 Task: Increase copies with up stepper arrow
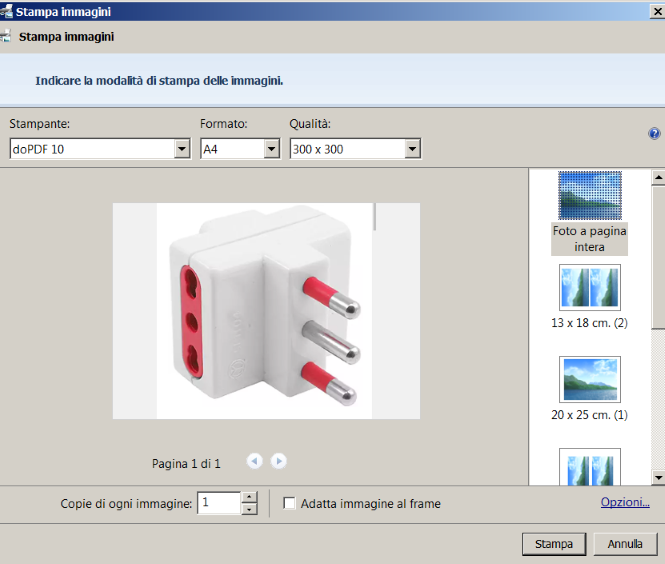point(249,497)
